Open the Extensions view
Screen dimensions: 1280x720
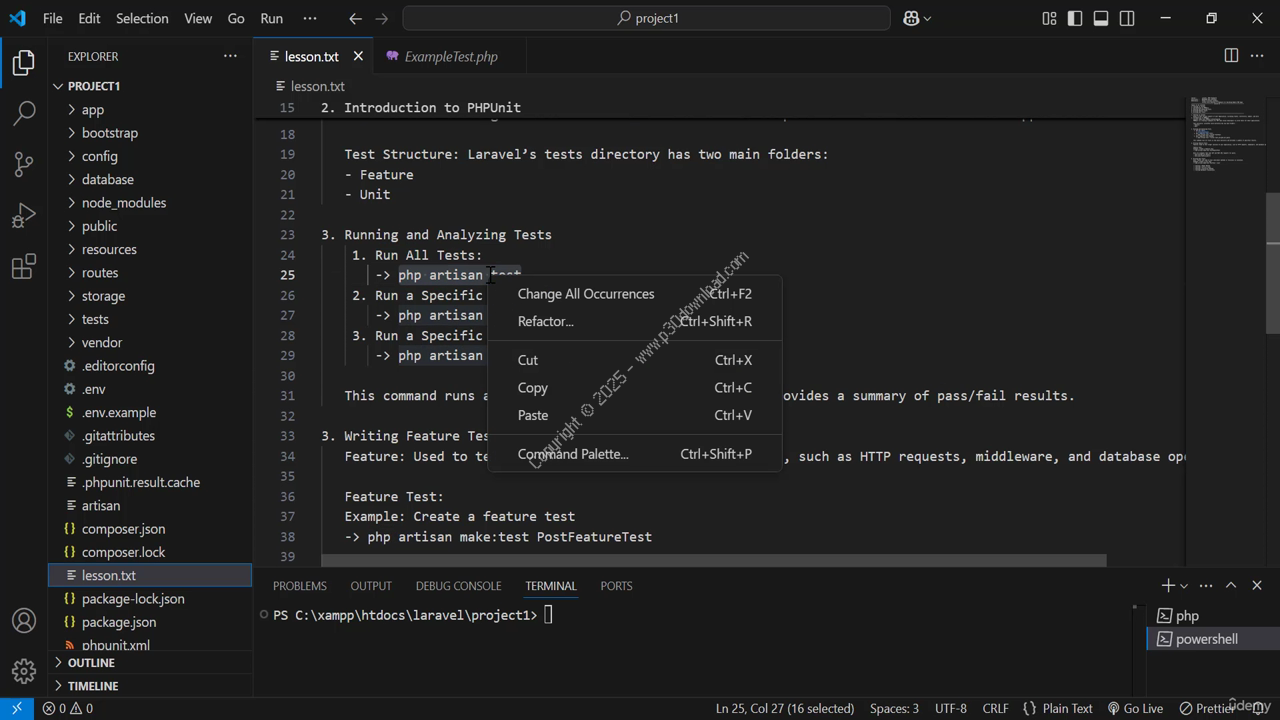[x=24, y=266]
